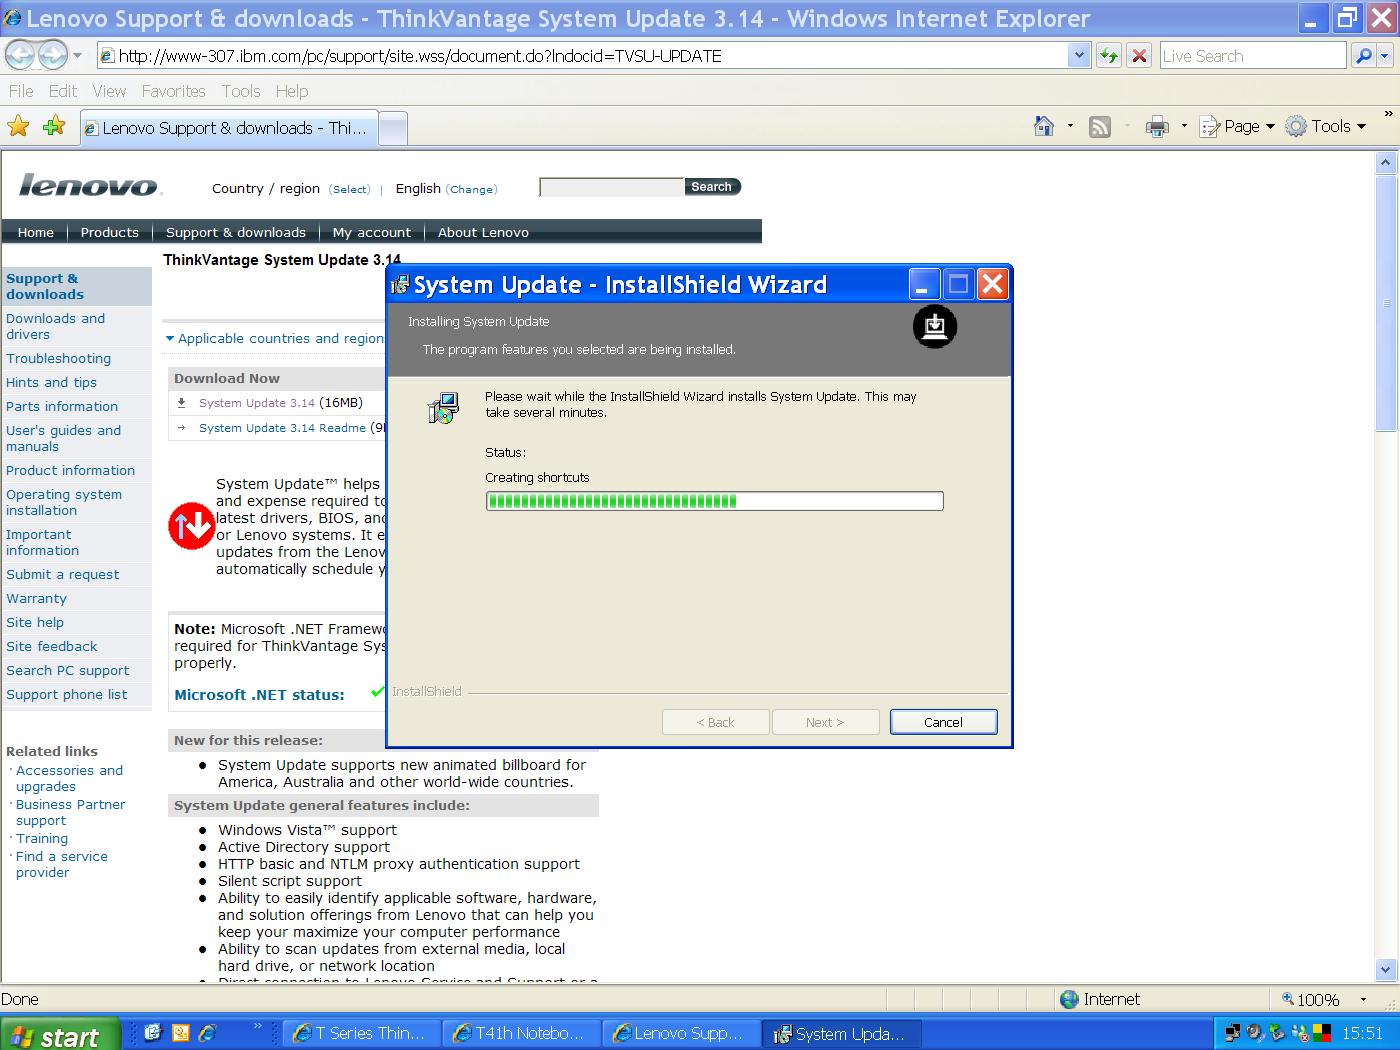Viewport: 1400px width, 1050px height.
Task: Open the Help menu
Action: click(292, 91)
